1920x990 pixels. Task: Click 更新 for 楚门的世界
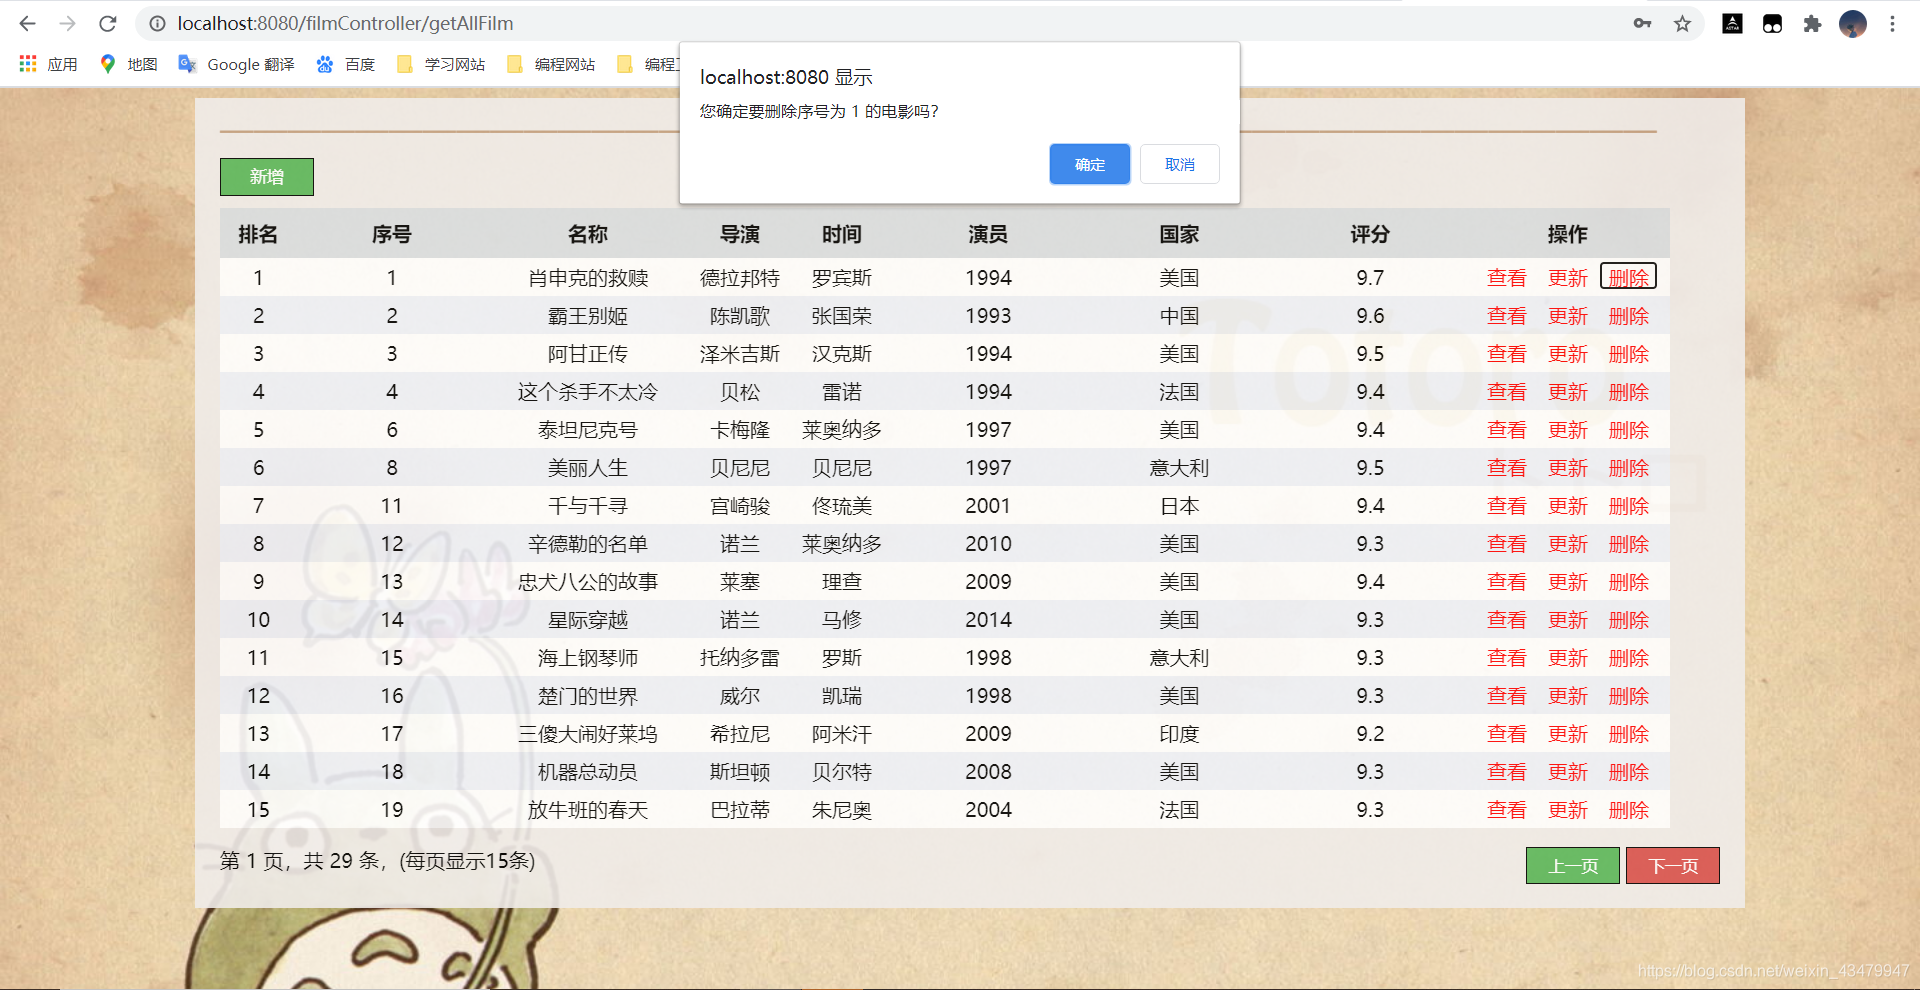(1567, 696)
